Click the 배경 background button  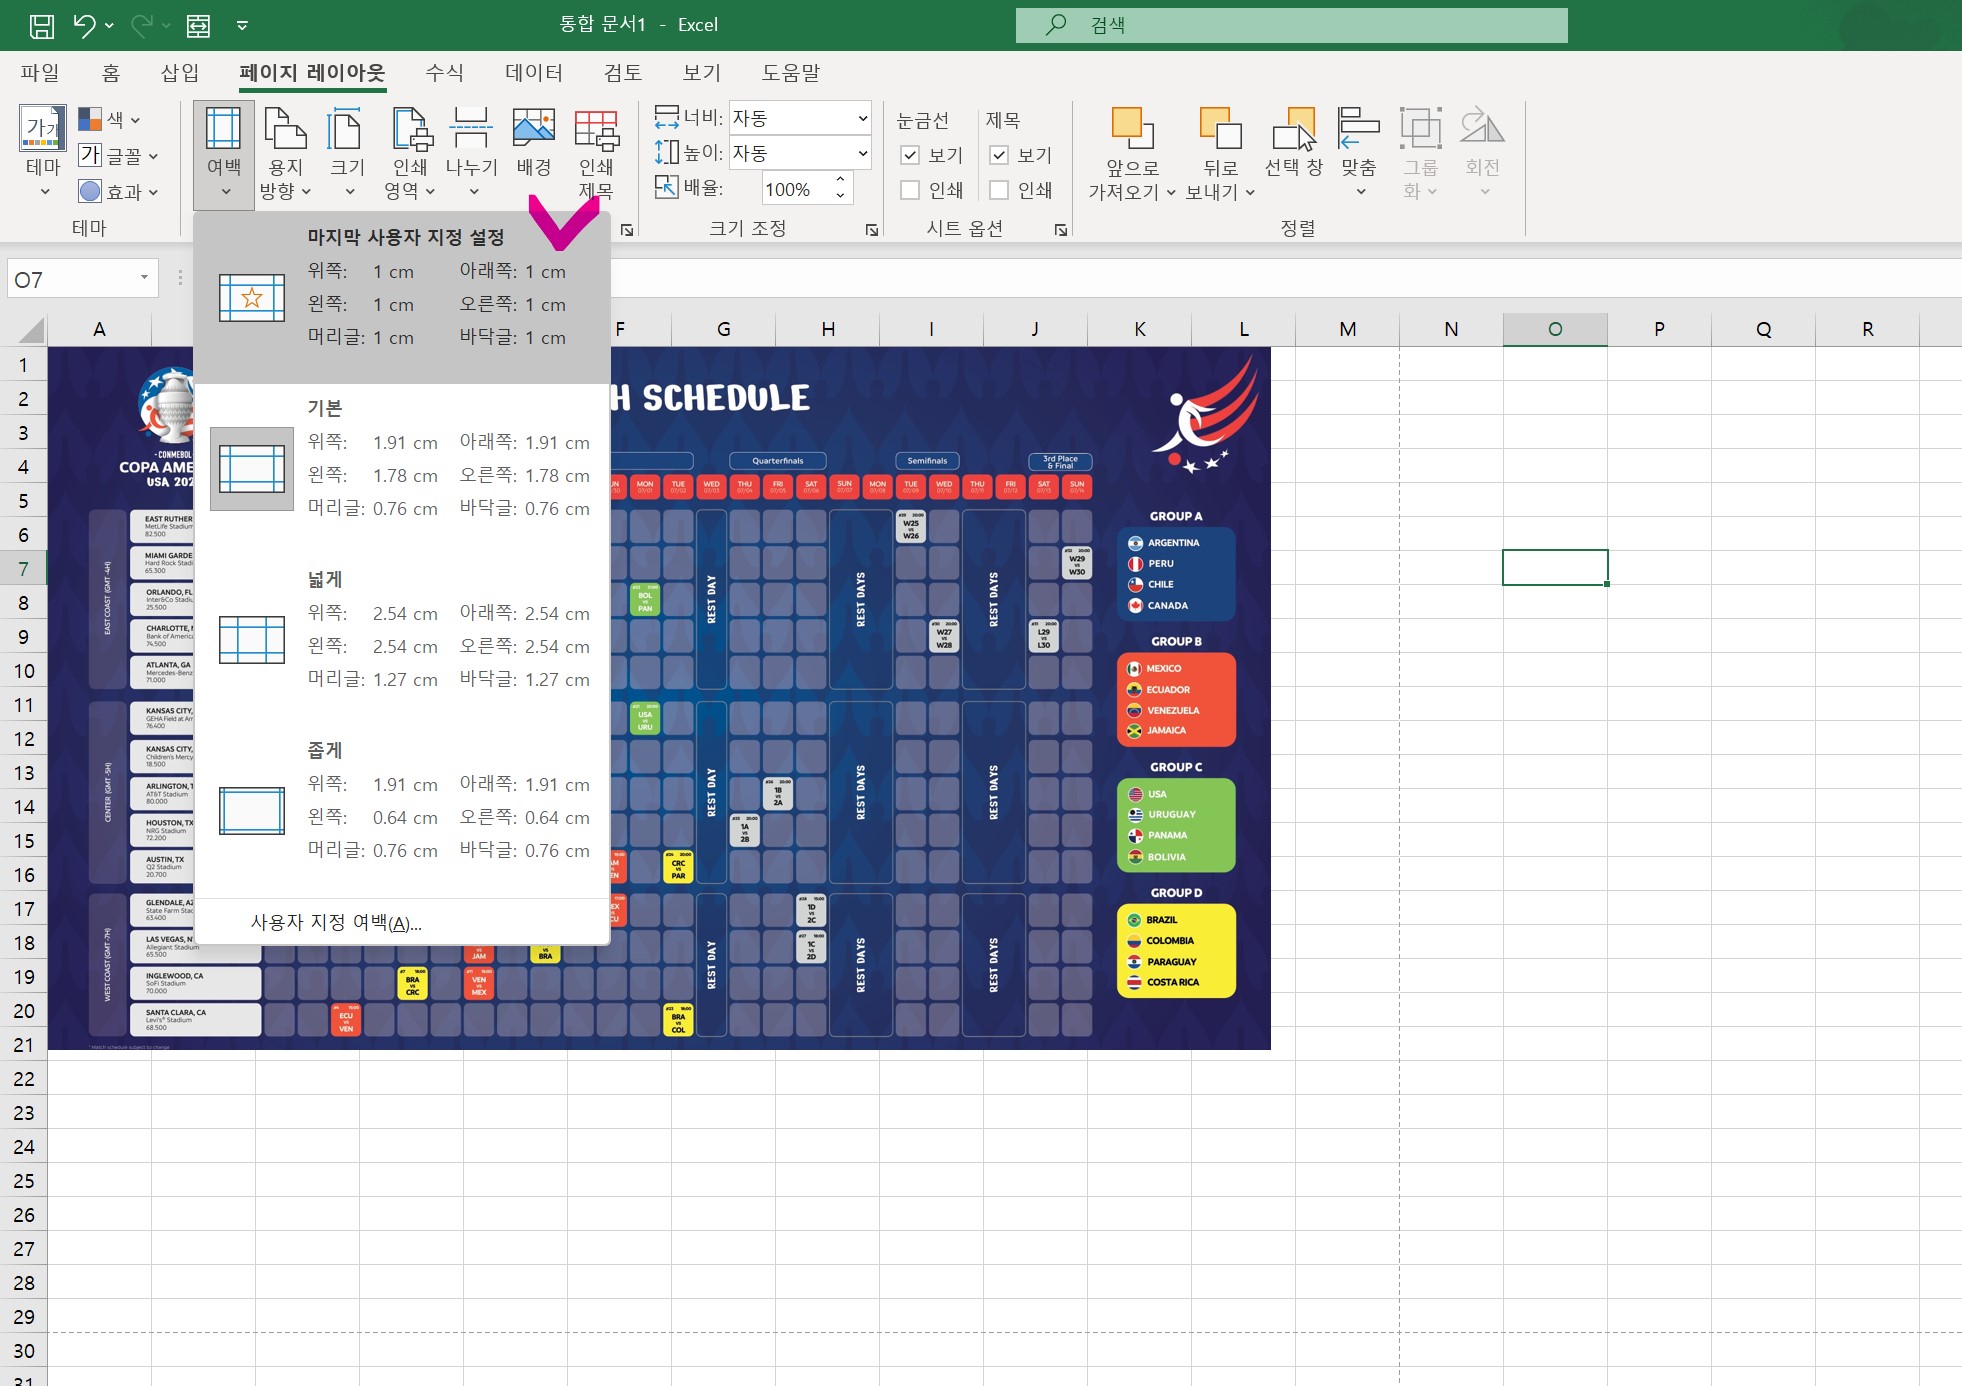[534, 143]
